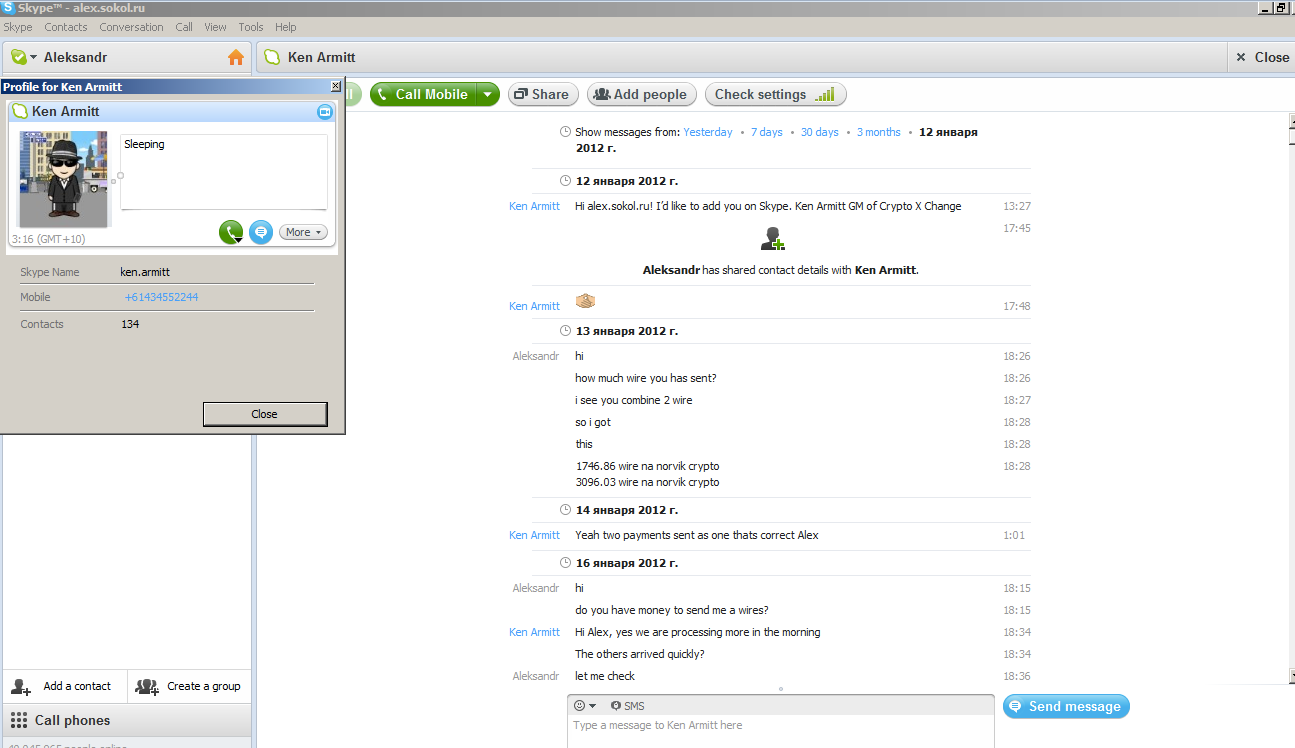Click the Create a group button
Screen dimensions: 1295x748
pos(189,686)
